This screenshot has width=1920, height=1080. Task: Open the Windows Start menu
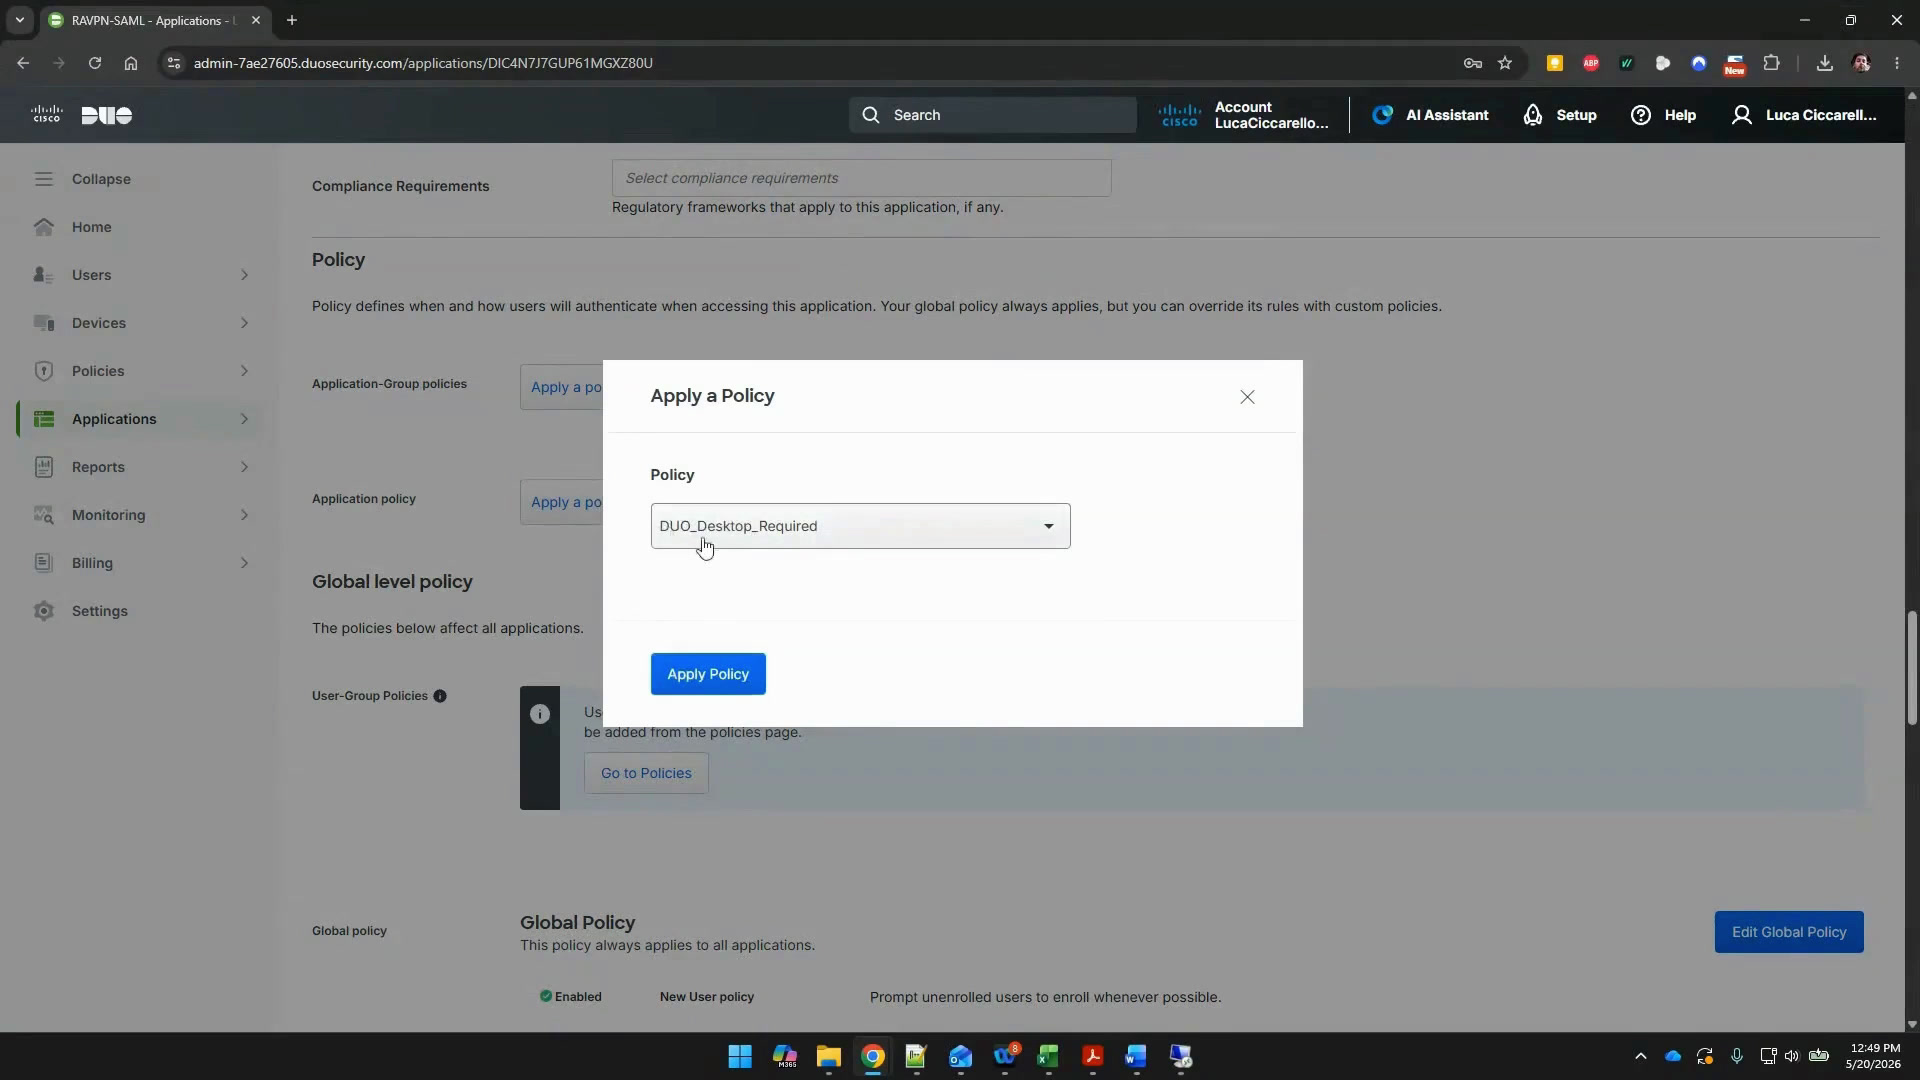coord(740,1057)
